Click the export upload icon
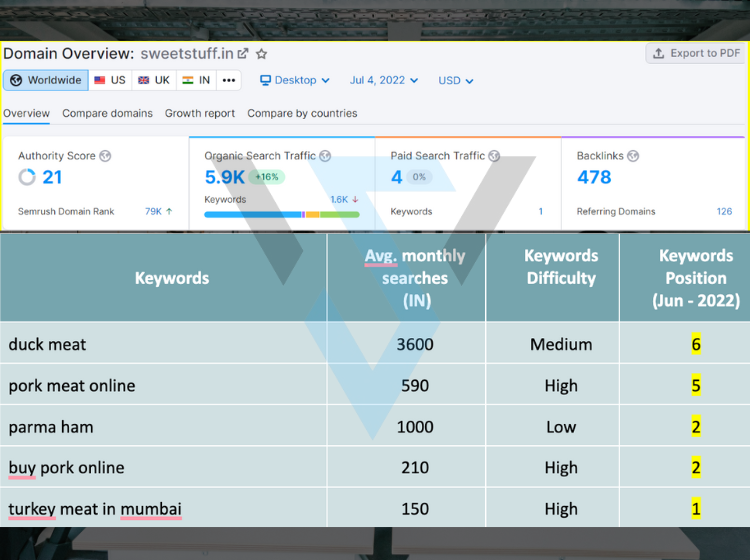The width and height of the screenshot is (750, 560). pos(659,53)
